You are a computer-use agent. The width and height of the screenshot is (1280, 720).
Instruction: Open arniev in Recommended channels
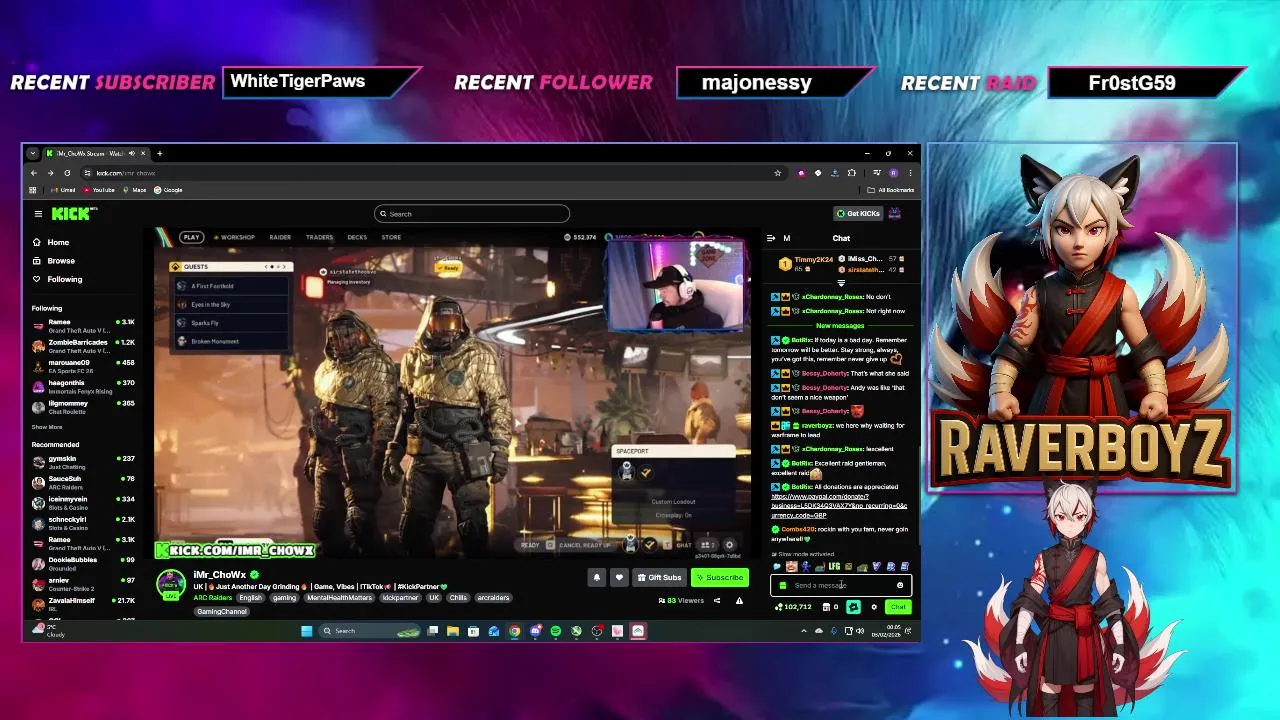click(84, 583)
